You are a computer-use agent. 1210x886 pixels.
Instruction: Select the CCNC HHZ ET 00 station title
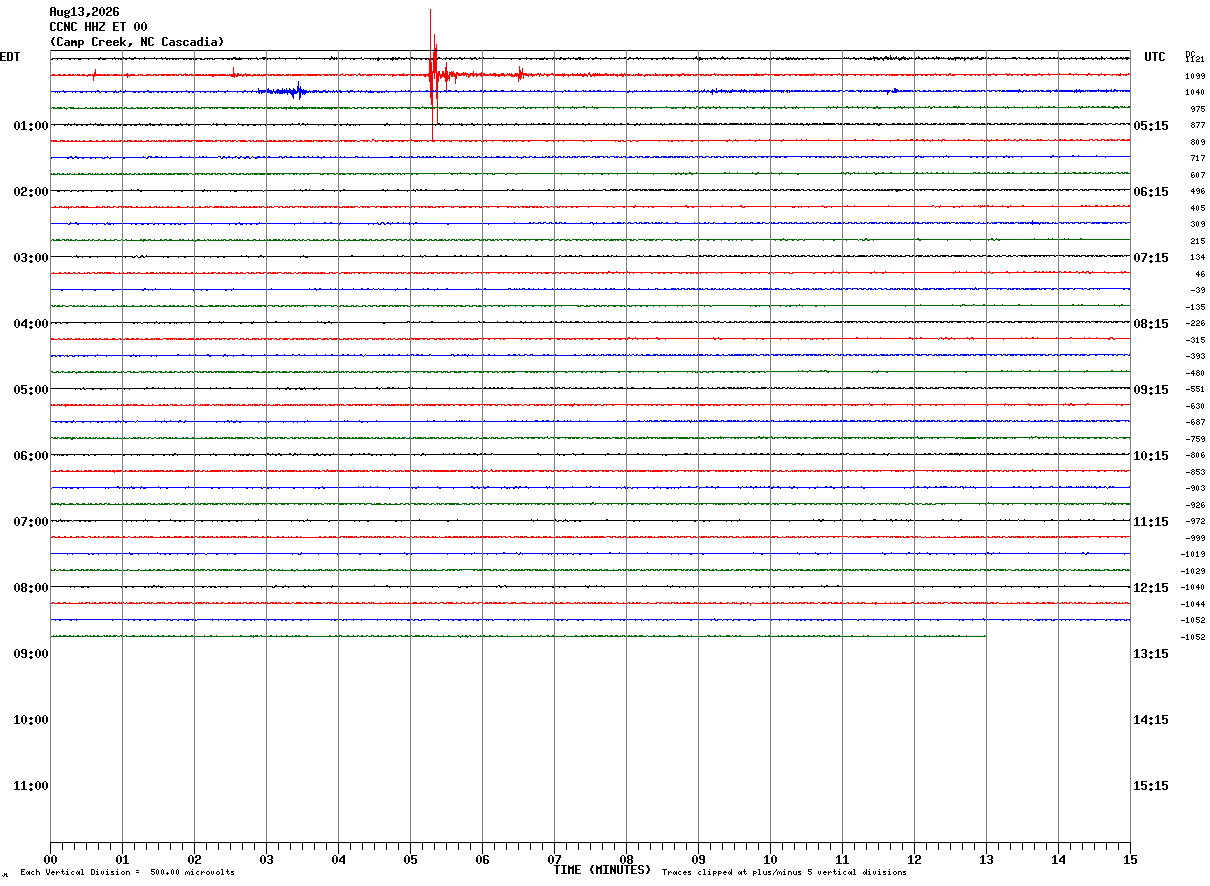[98, 27]
